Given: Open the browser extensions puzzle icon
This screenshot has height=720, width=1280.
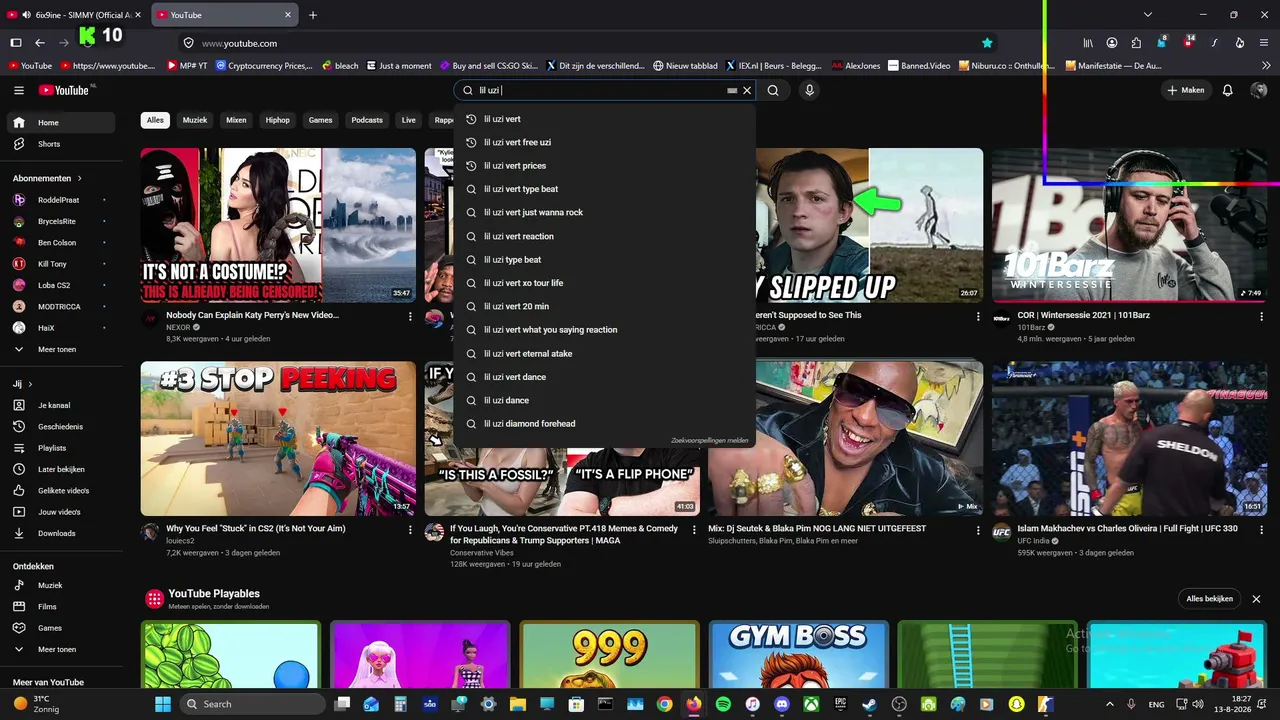Looking at the screenshot, I should 1136,43.
